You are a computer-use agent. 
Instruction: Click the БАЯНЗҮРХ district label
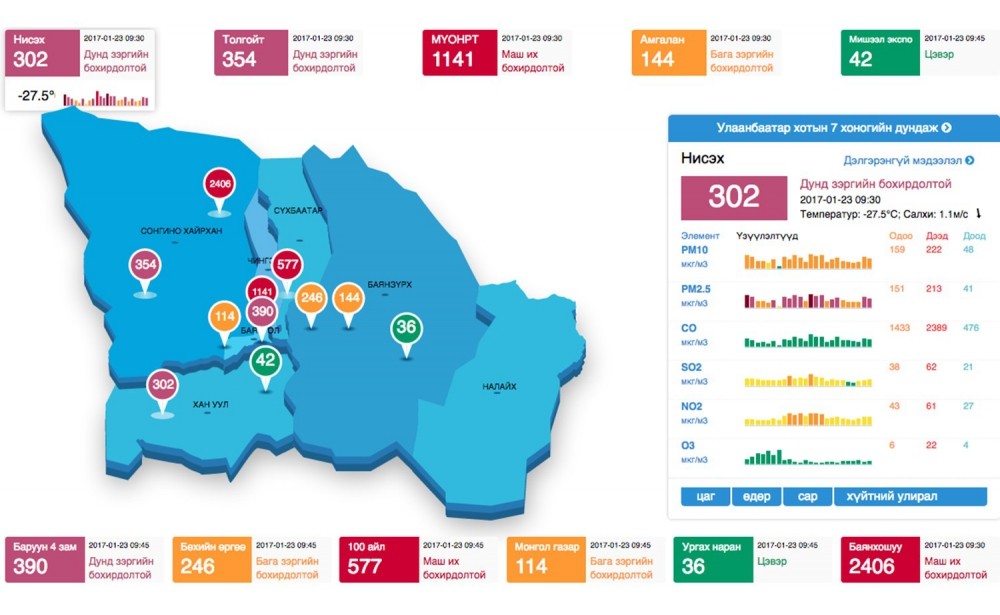point(390,285)
